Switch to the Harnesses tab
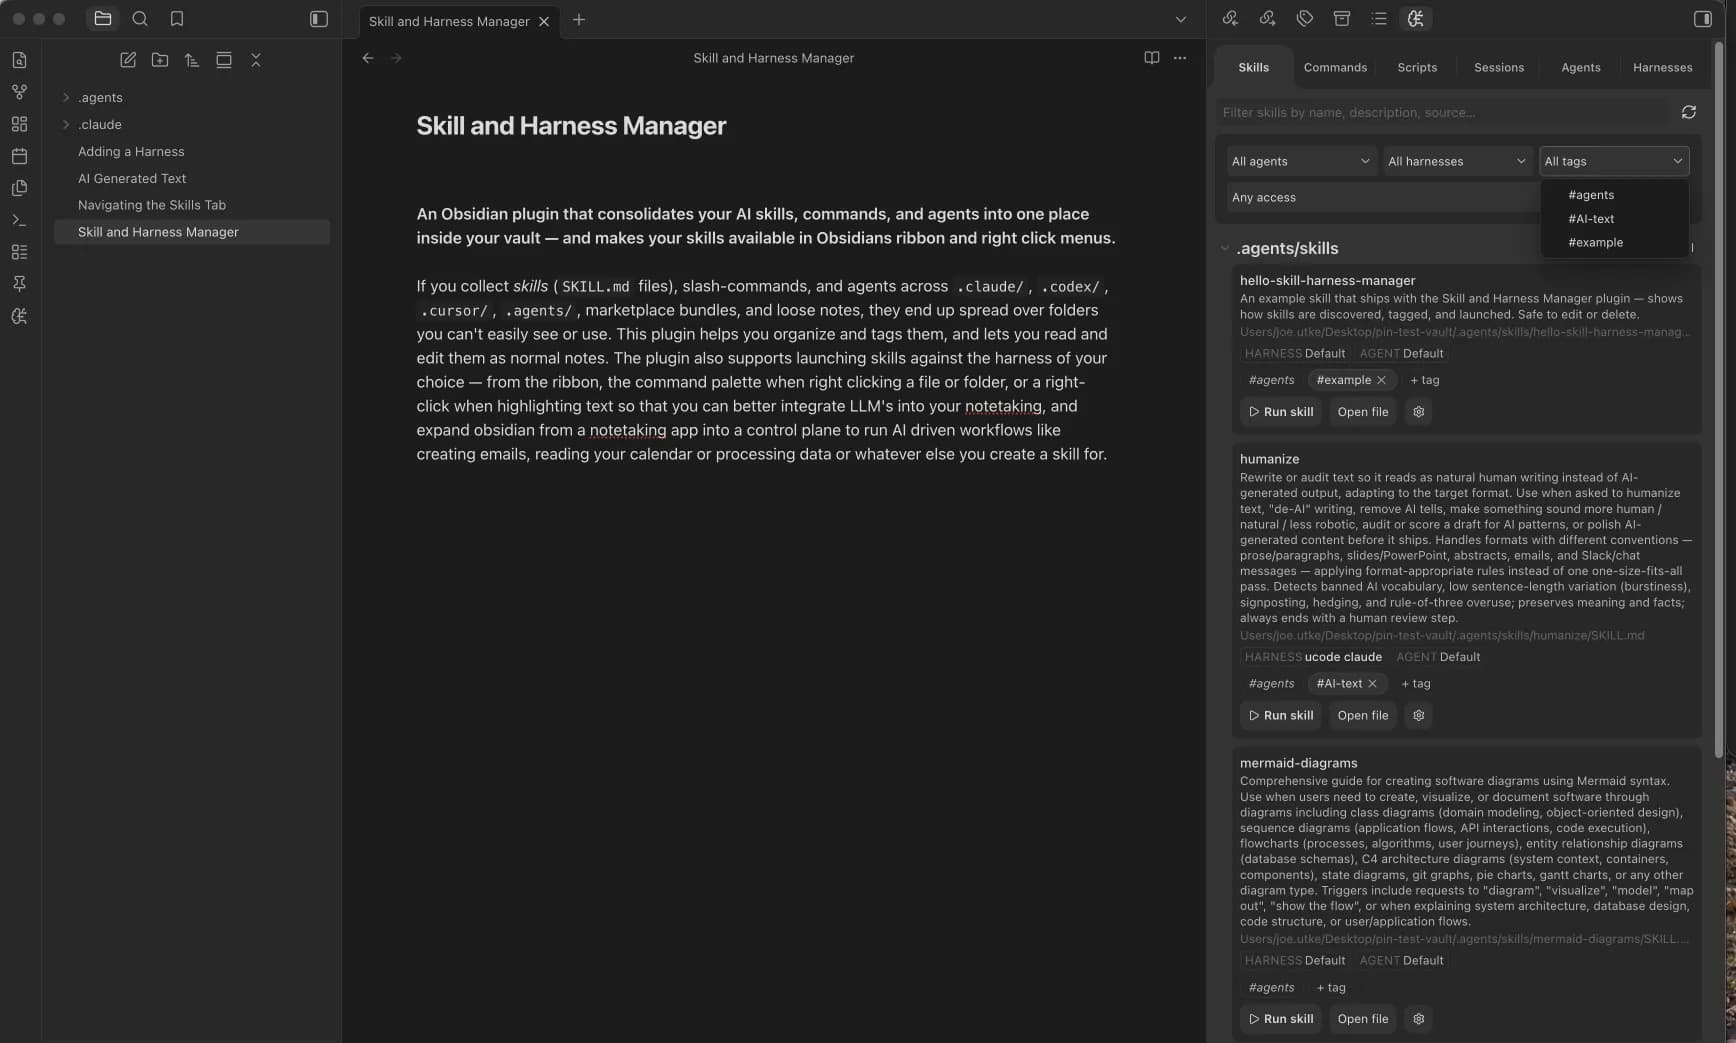Image resolution: width=1736 pixels, height=1043 pixels. click(x=1662, y=67)
